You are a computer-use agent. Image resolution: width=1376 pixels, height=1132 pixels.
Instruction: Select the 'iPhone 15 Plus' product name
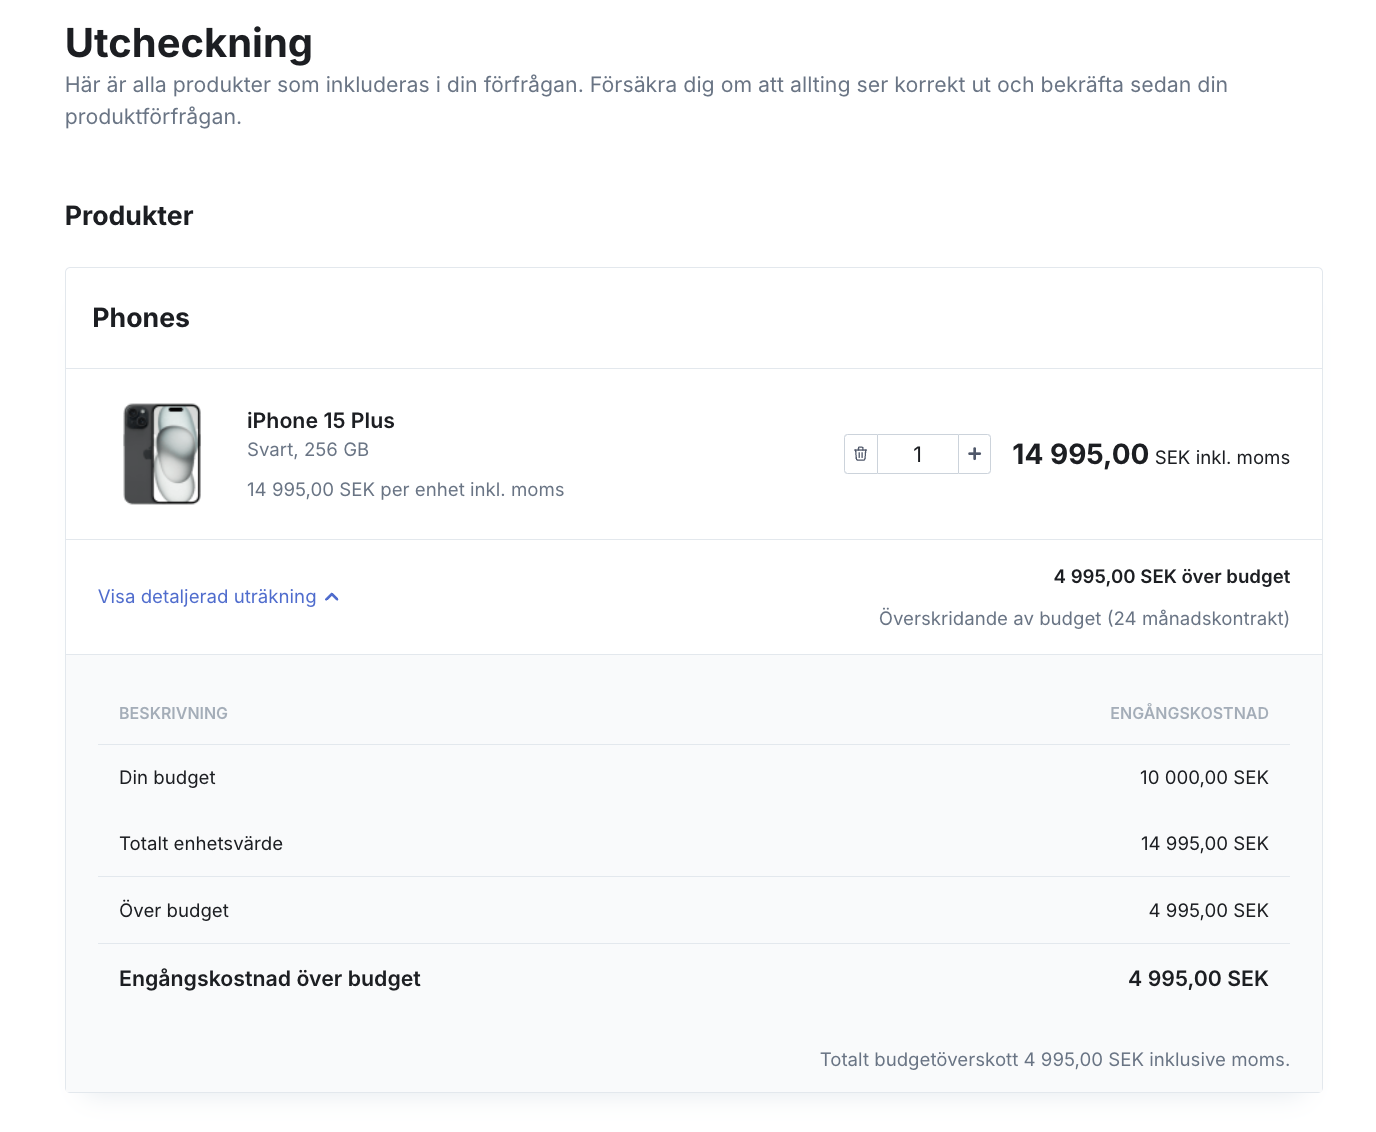pyautogui.click(x=321, y=421)
